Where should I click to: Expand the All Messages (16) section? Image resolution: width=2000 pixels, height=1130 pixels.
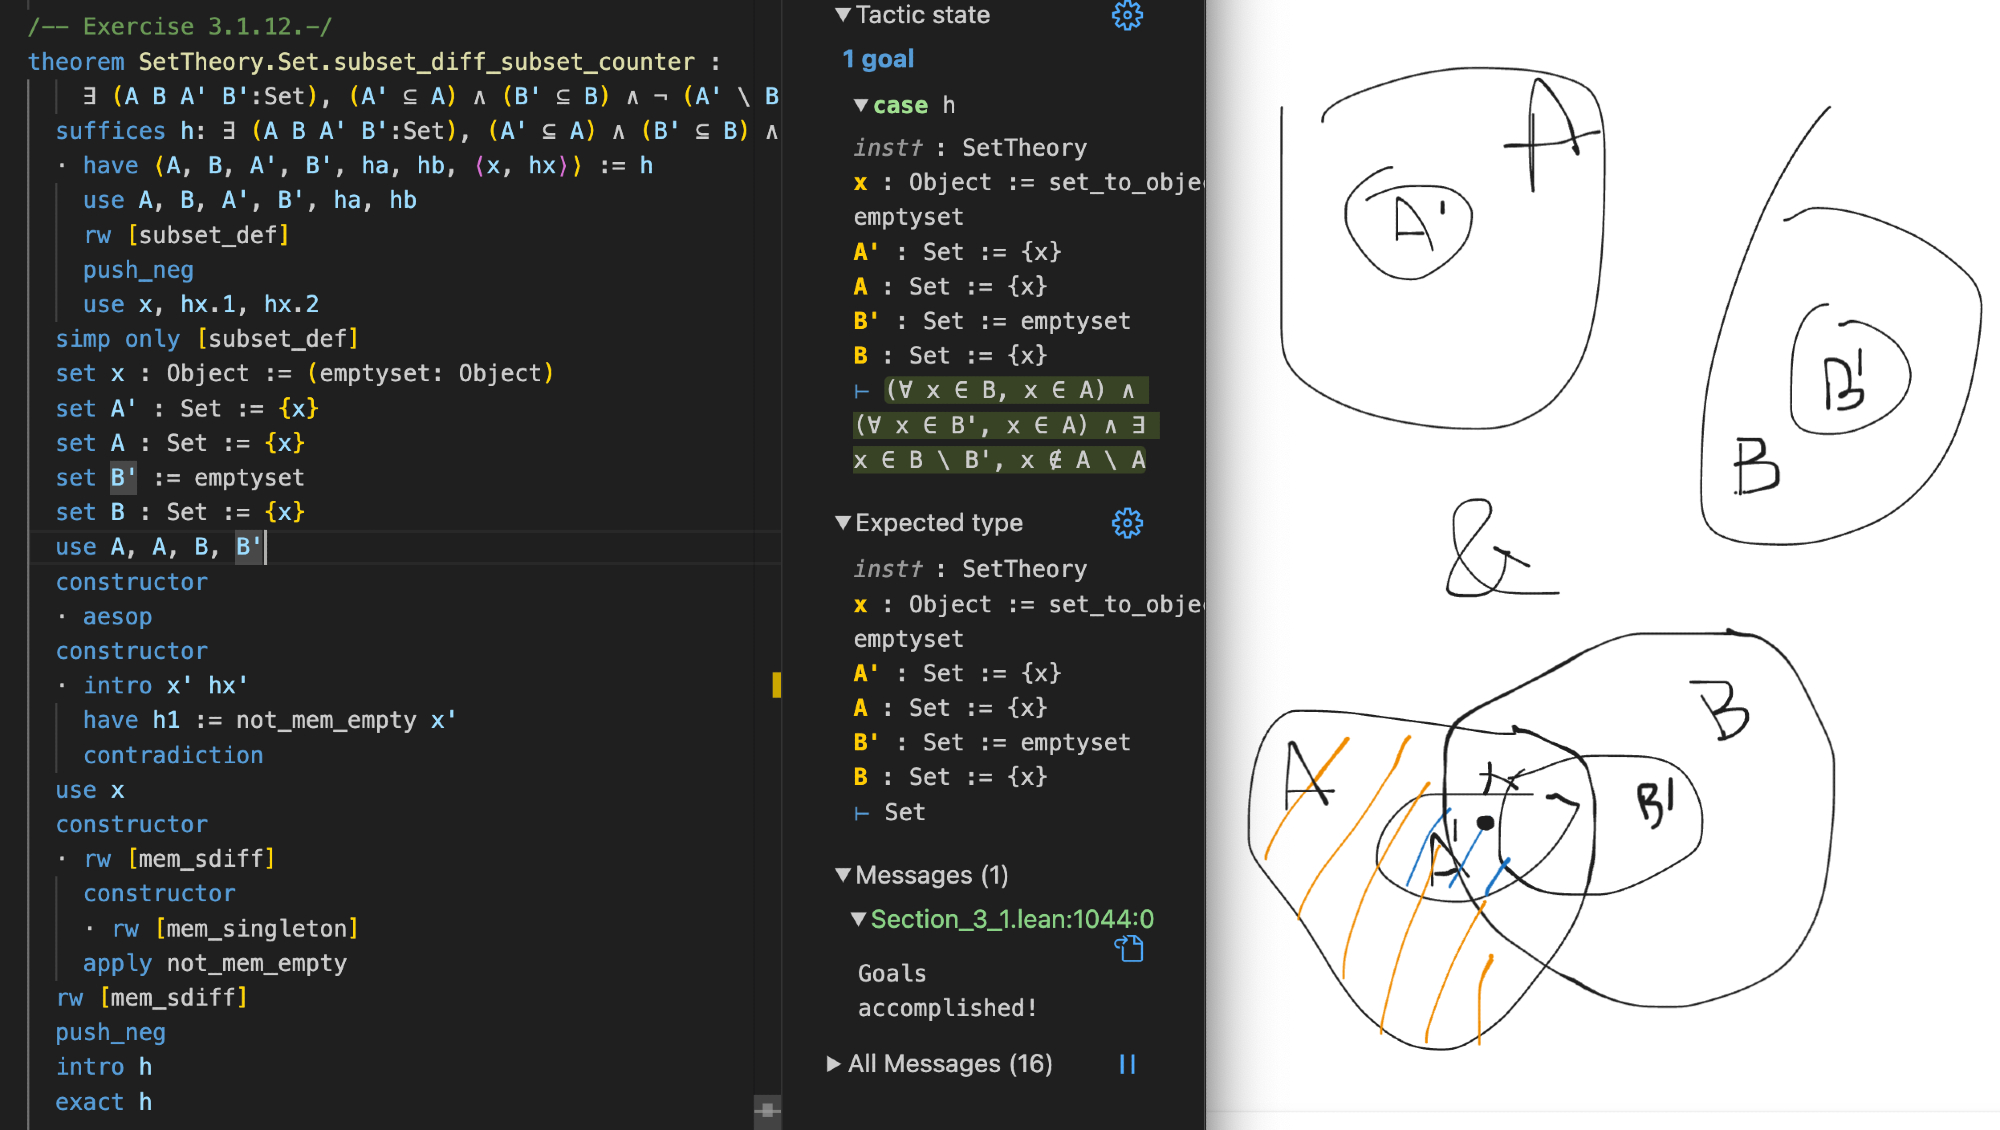833,1064
